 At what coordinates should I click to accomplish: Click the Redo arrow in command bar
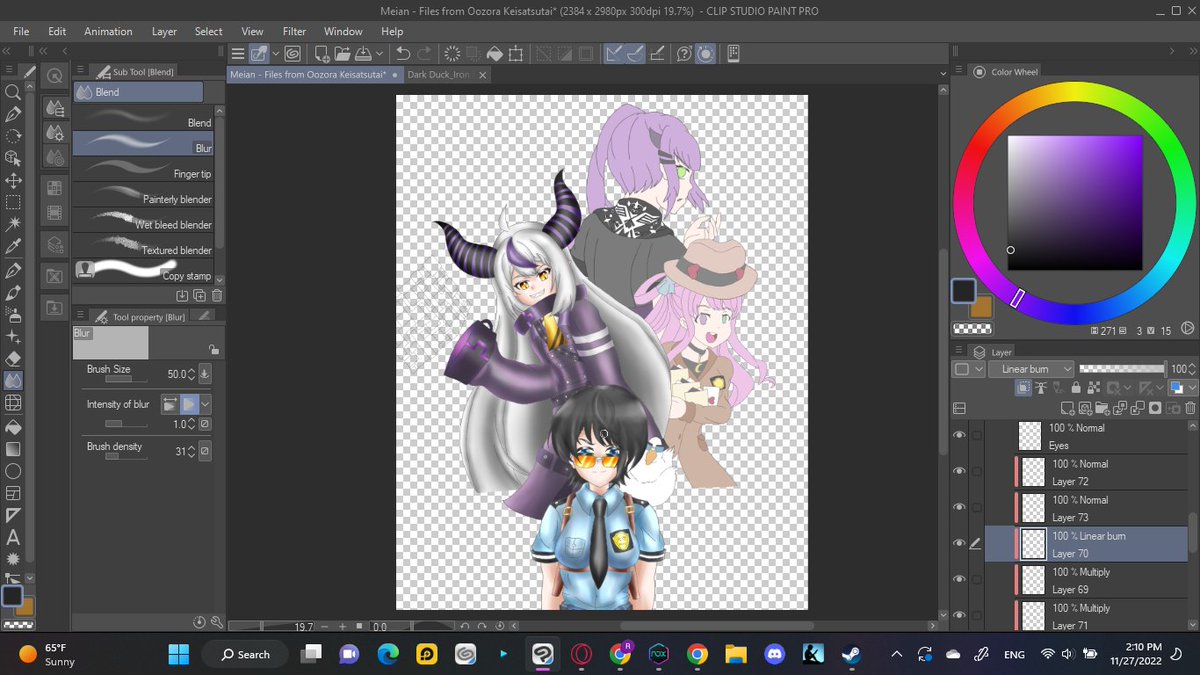(x=424, y=53)
